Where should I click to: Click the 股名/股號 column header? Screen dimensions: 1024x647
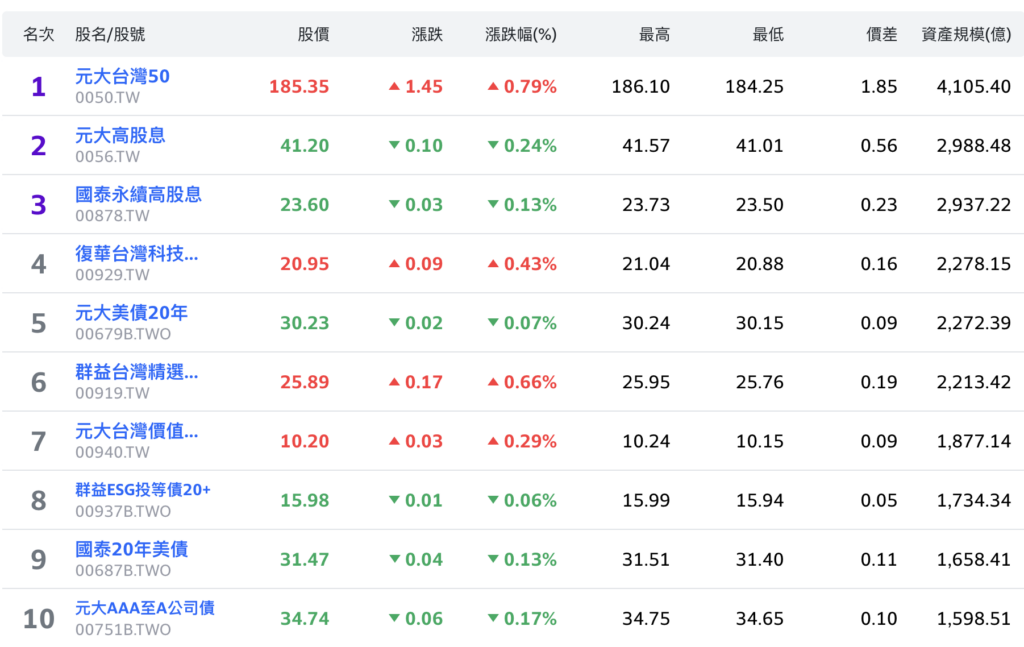[x=110, y=34]
